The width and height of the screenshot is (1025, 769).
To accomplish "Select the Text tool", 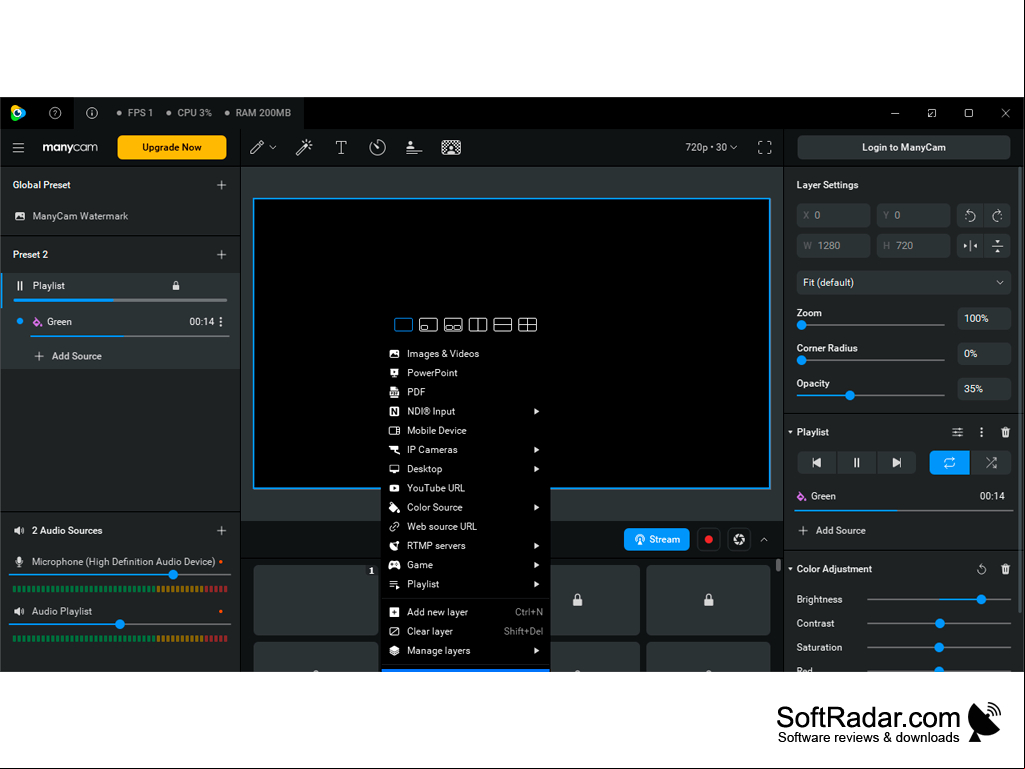I will 341,148.
